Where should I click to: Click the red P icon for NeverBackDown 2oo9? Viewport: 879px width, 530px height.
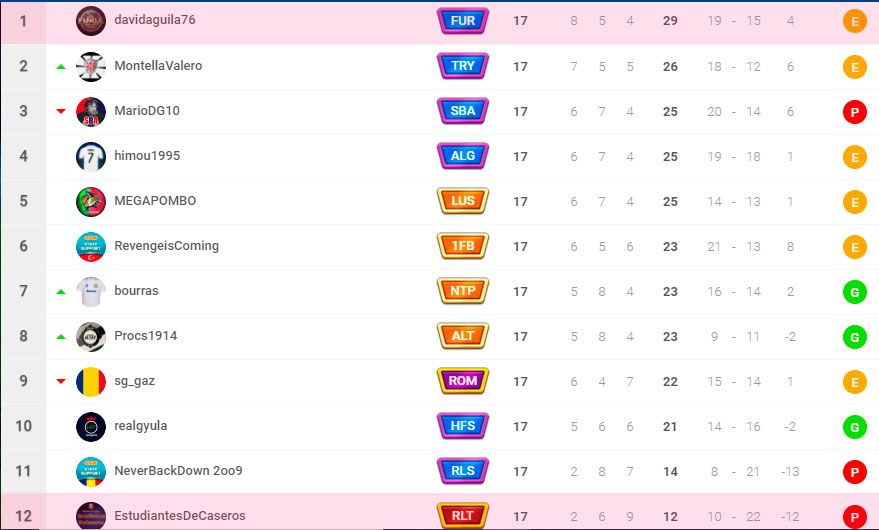coord(854,472)
